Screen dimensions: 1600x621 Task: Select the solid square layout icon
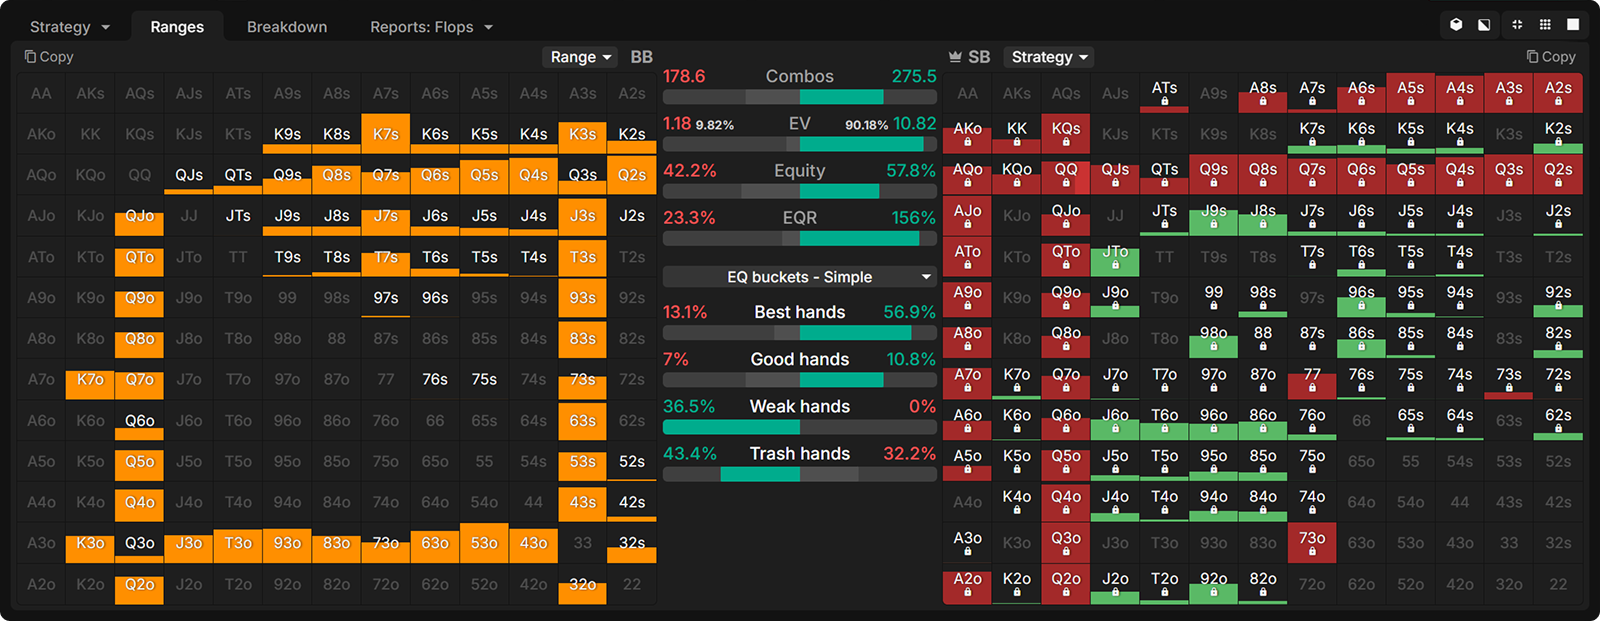[1573, 25]
